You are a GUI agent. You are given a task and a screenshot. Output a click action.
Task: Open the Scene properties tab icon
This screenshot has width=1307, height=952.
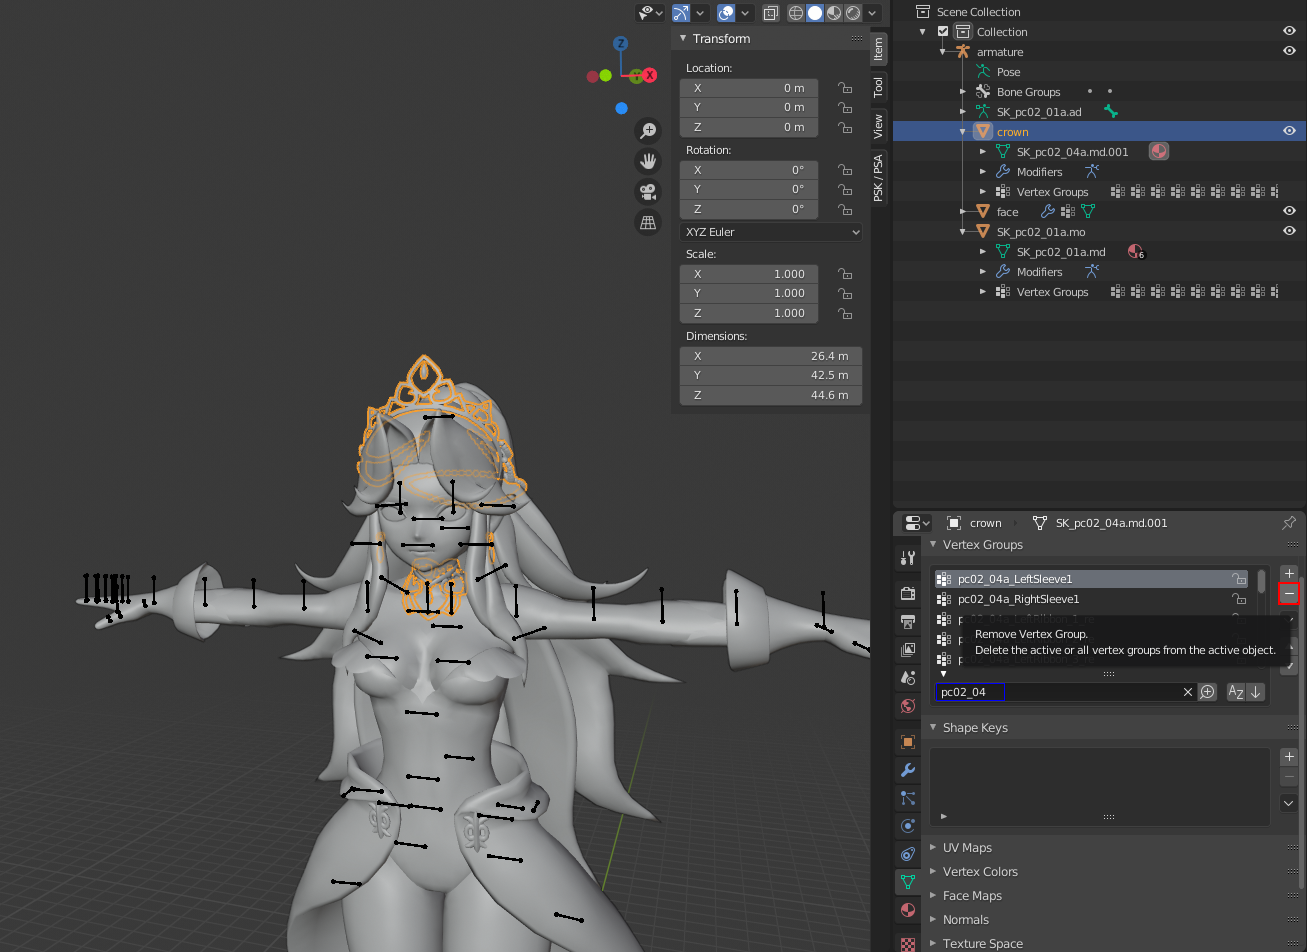point(908,678)
